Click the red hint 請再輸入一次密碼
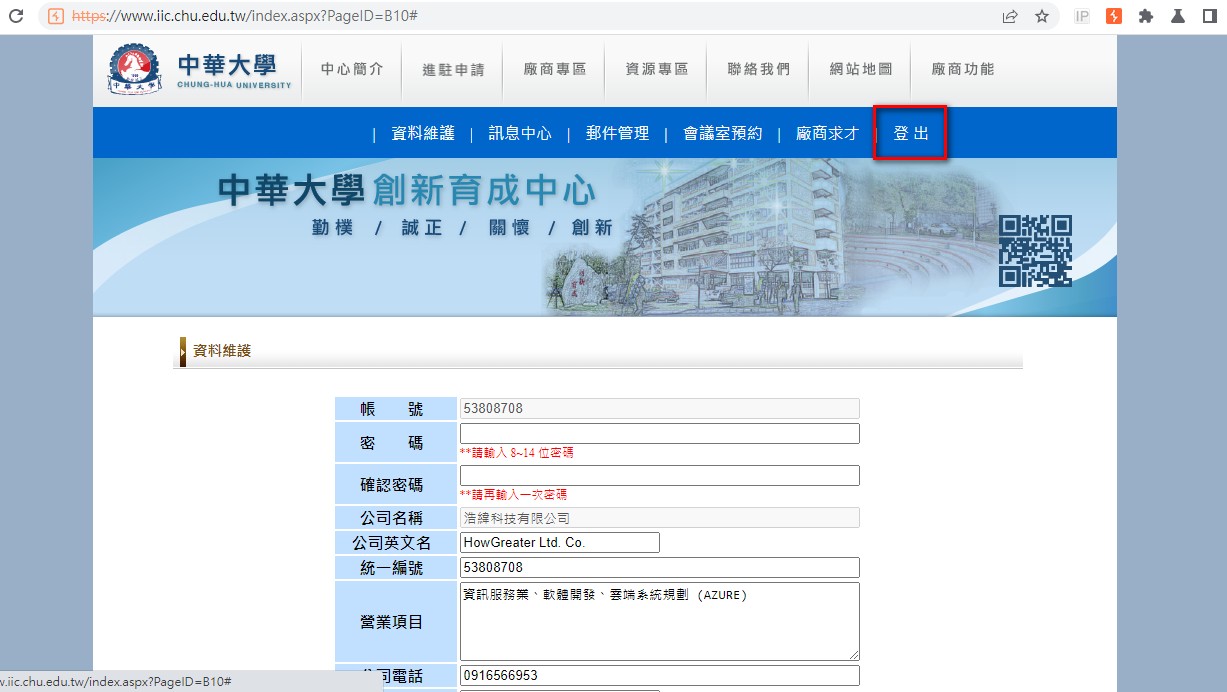 tap(513, 495)
